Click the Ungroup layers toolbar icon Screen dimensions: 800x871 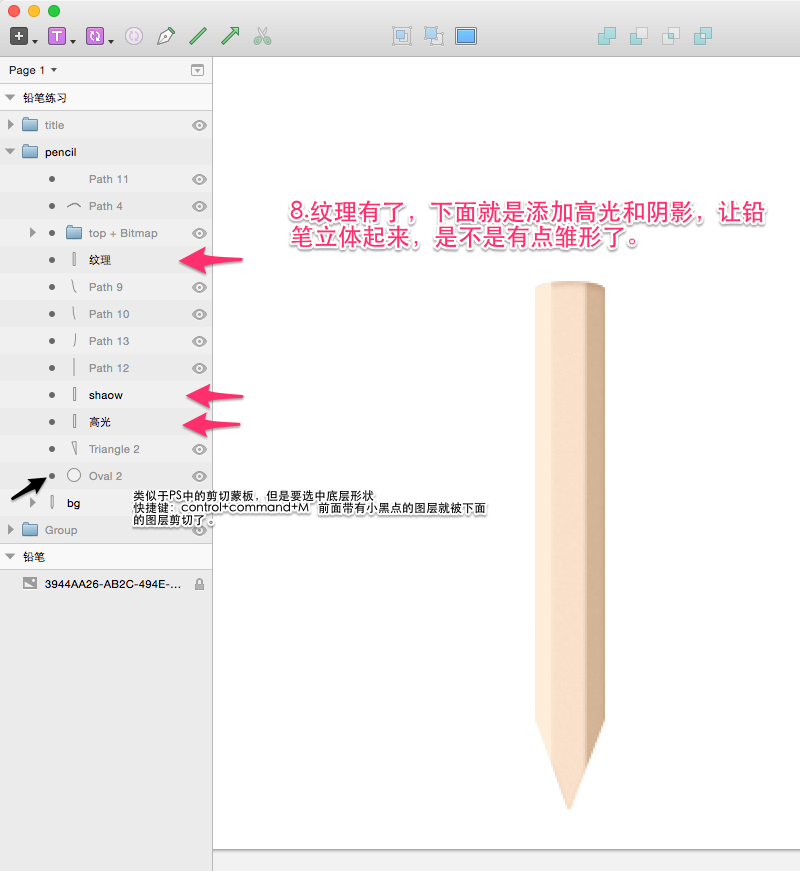(434, 36)
